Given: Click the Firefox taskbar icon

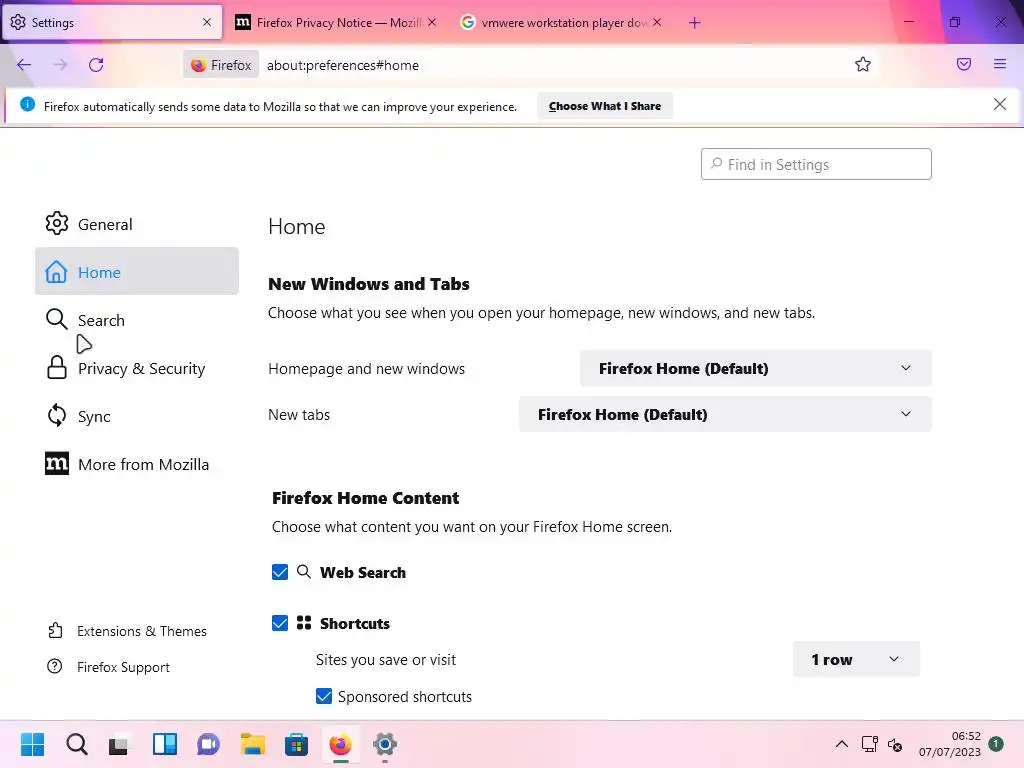Looking at the screenshot, I should point(340,744).
